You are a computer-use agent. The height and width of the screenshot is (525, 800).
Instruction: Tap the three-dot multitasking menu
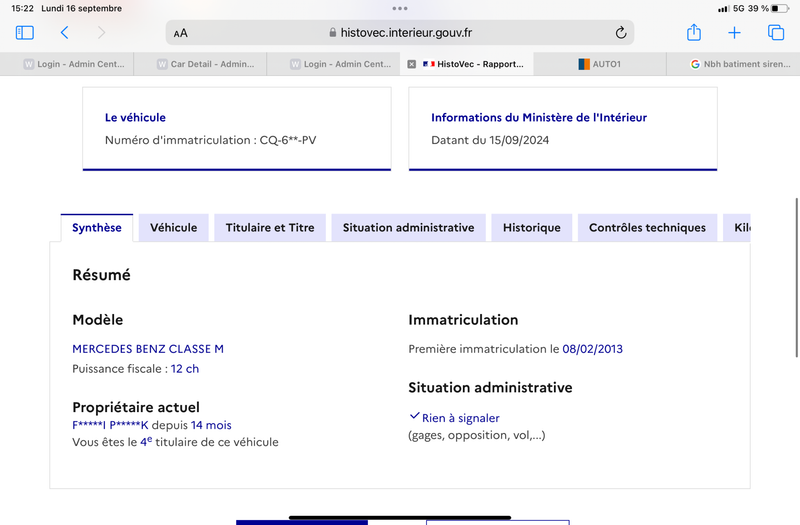400,8
